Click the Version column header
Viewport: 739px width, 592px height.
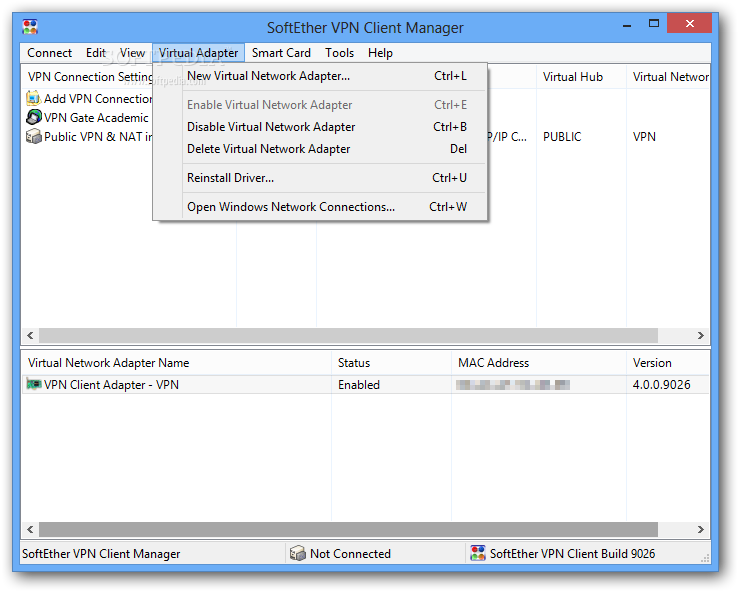[x=668, y=363]
